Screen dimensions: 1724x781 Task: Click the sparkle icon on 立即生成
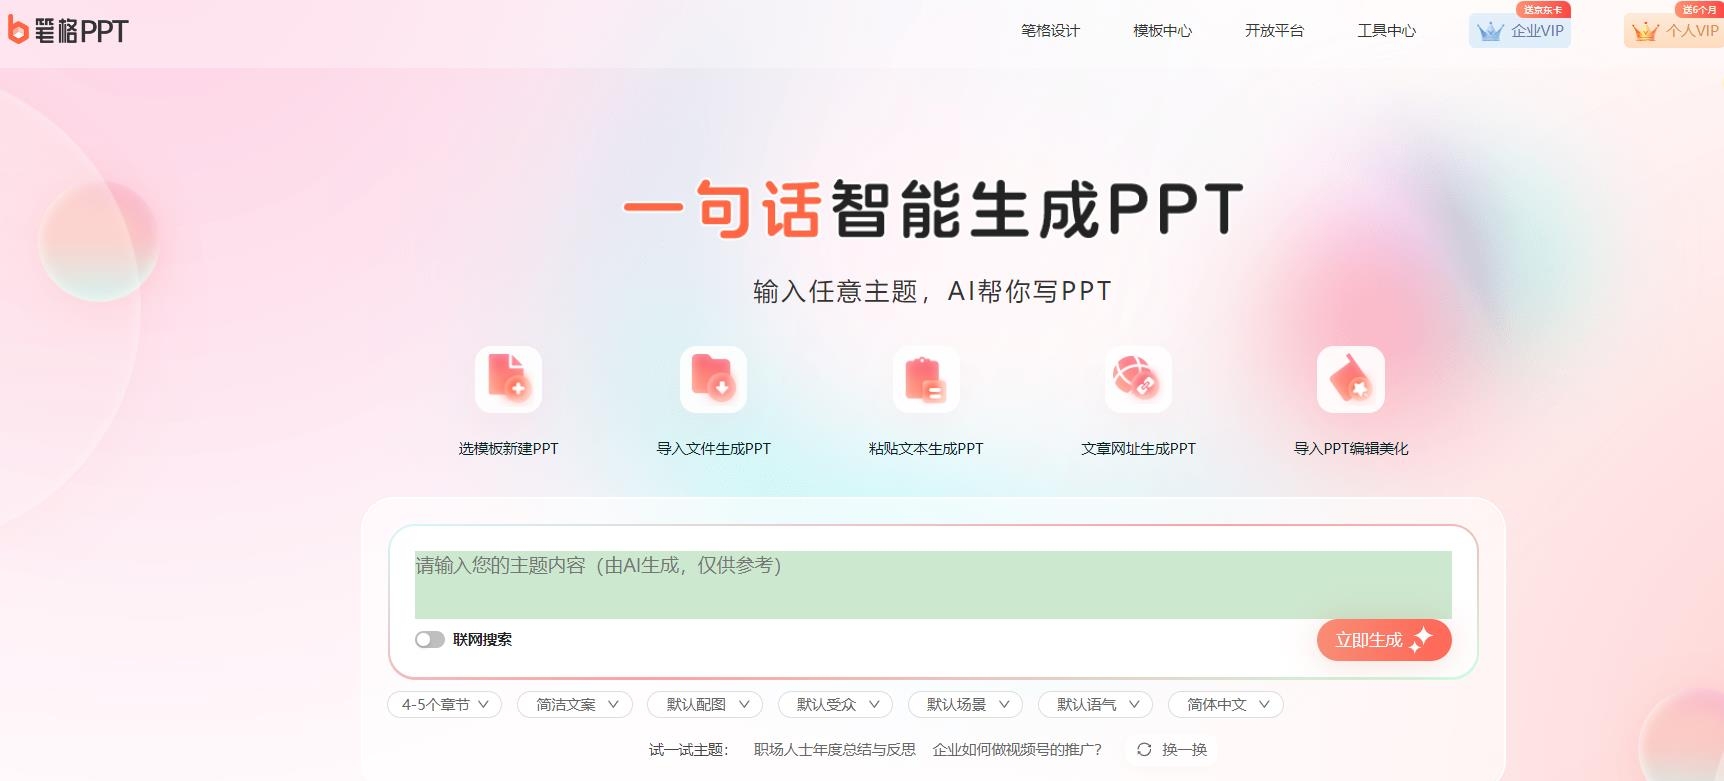pos(1421,640)
